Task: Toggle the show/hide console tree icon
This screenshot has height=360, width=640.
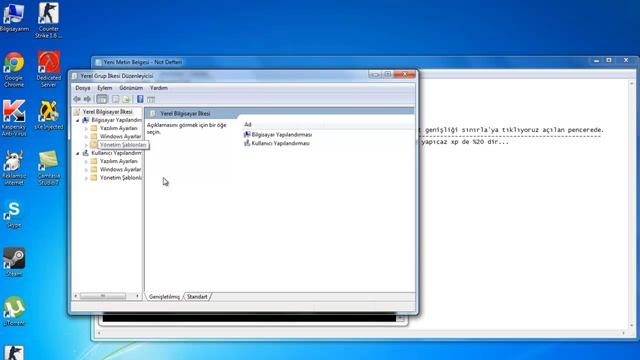Action: (x=102, y=99)
